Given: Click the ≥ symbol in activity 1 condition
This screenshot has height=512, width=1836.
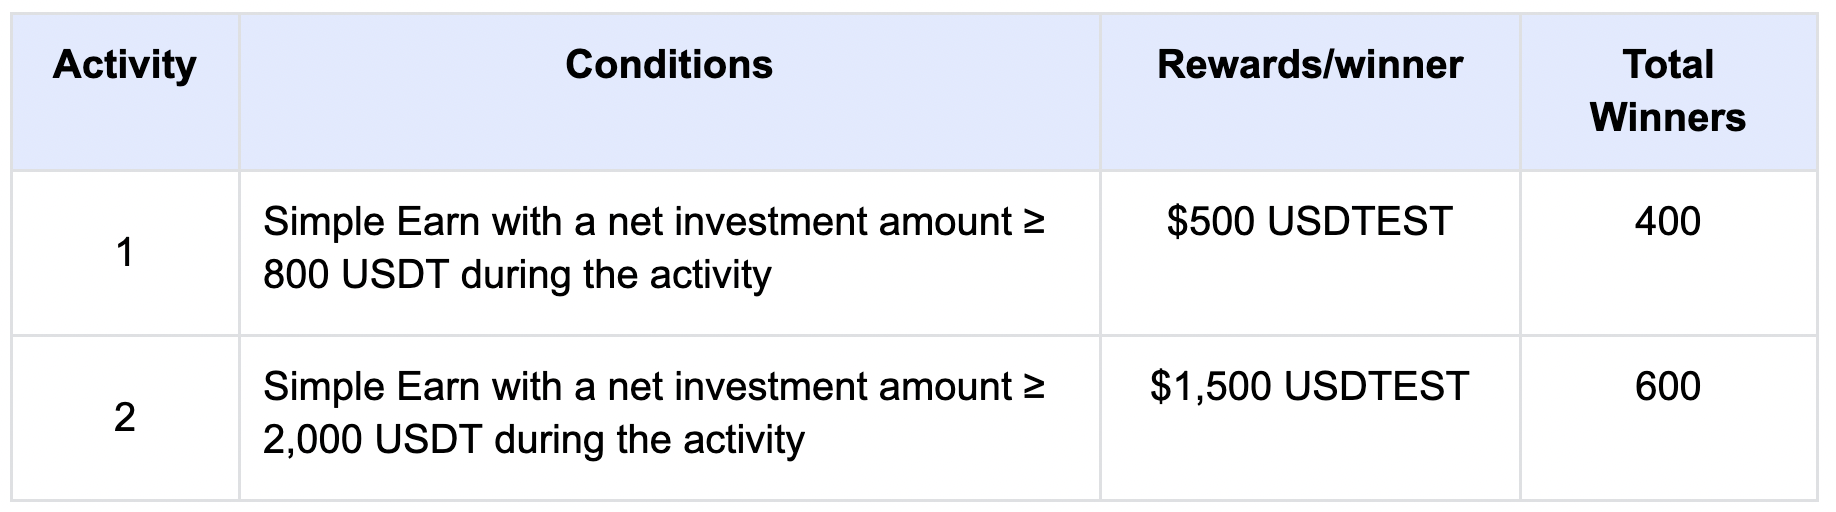Looking at the screenshot, I should 1034,222.
